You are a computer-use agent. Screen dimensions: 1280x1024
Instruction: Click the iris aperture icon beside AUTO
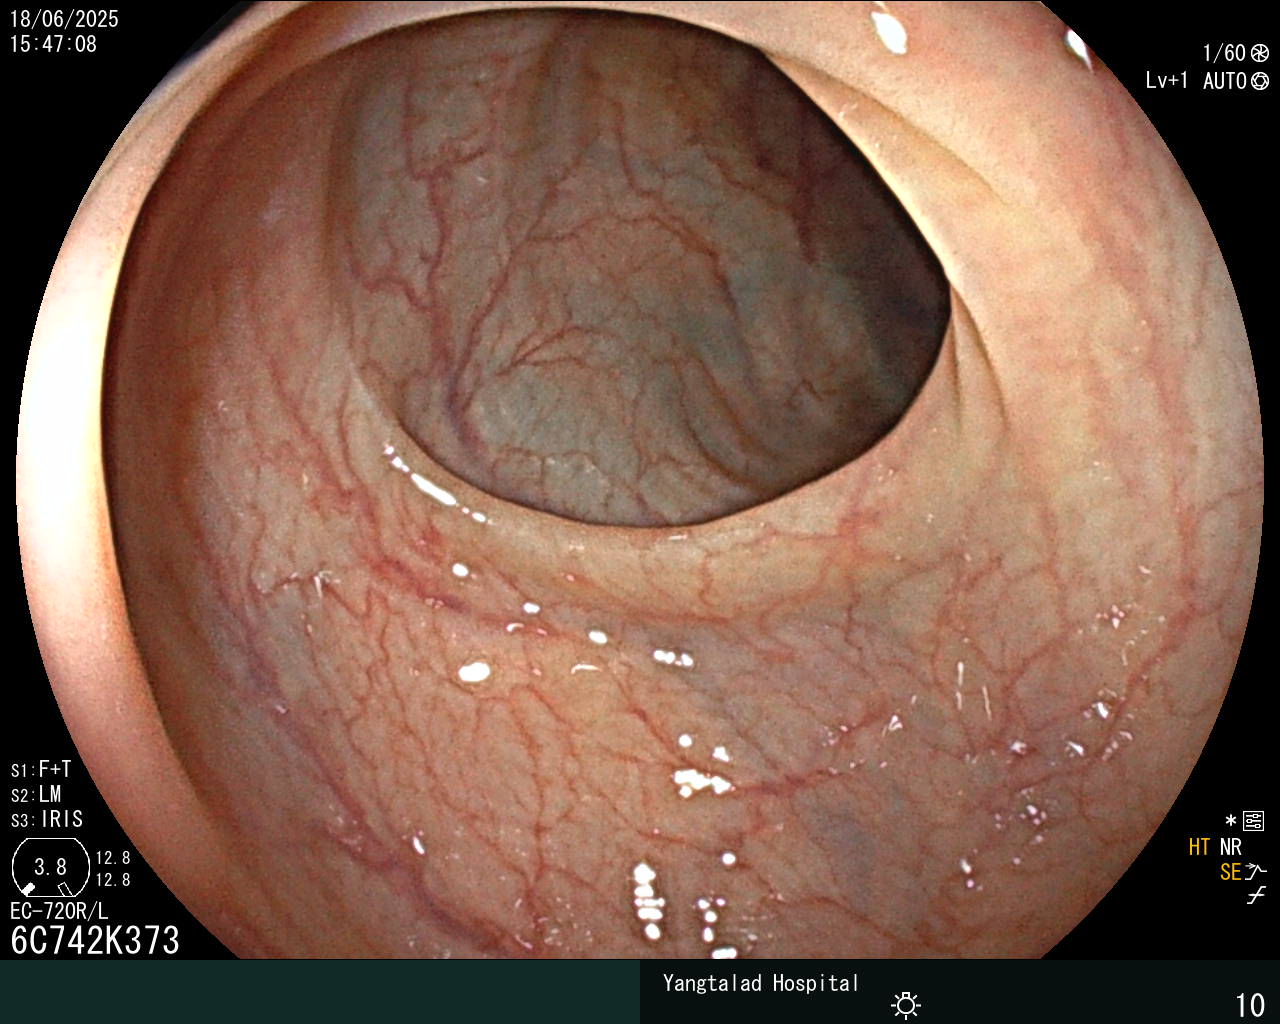pos(1260,81)
